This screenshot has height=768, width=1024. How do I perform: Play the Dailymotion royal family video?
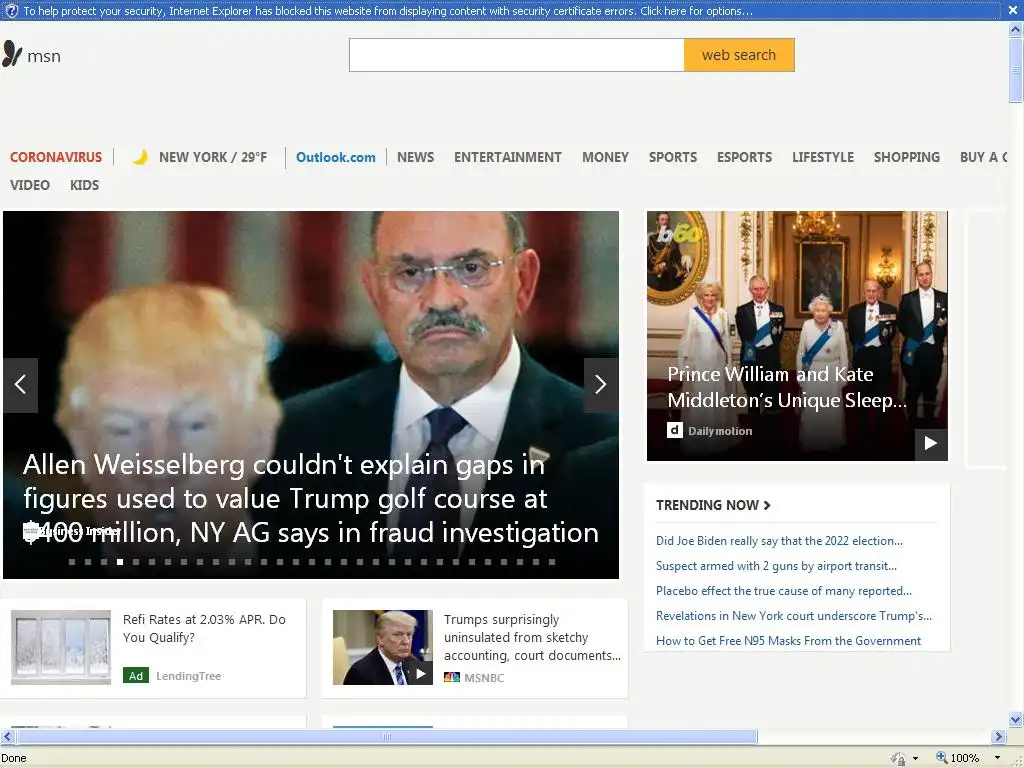(x=931, y=444)
